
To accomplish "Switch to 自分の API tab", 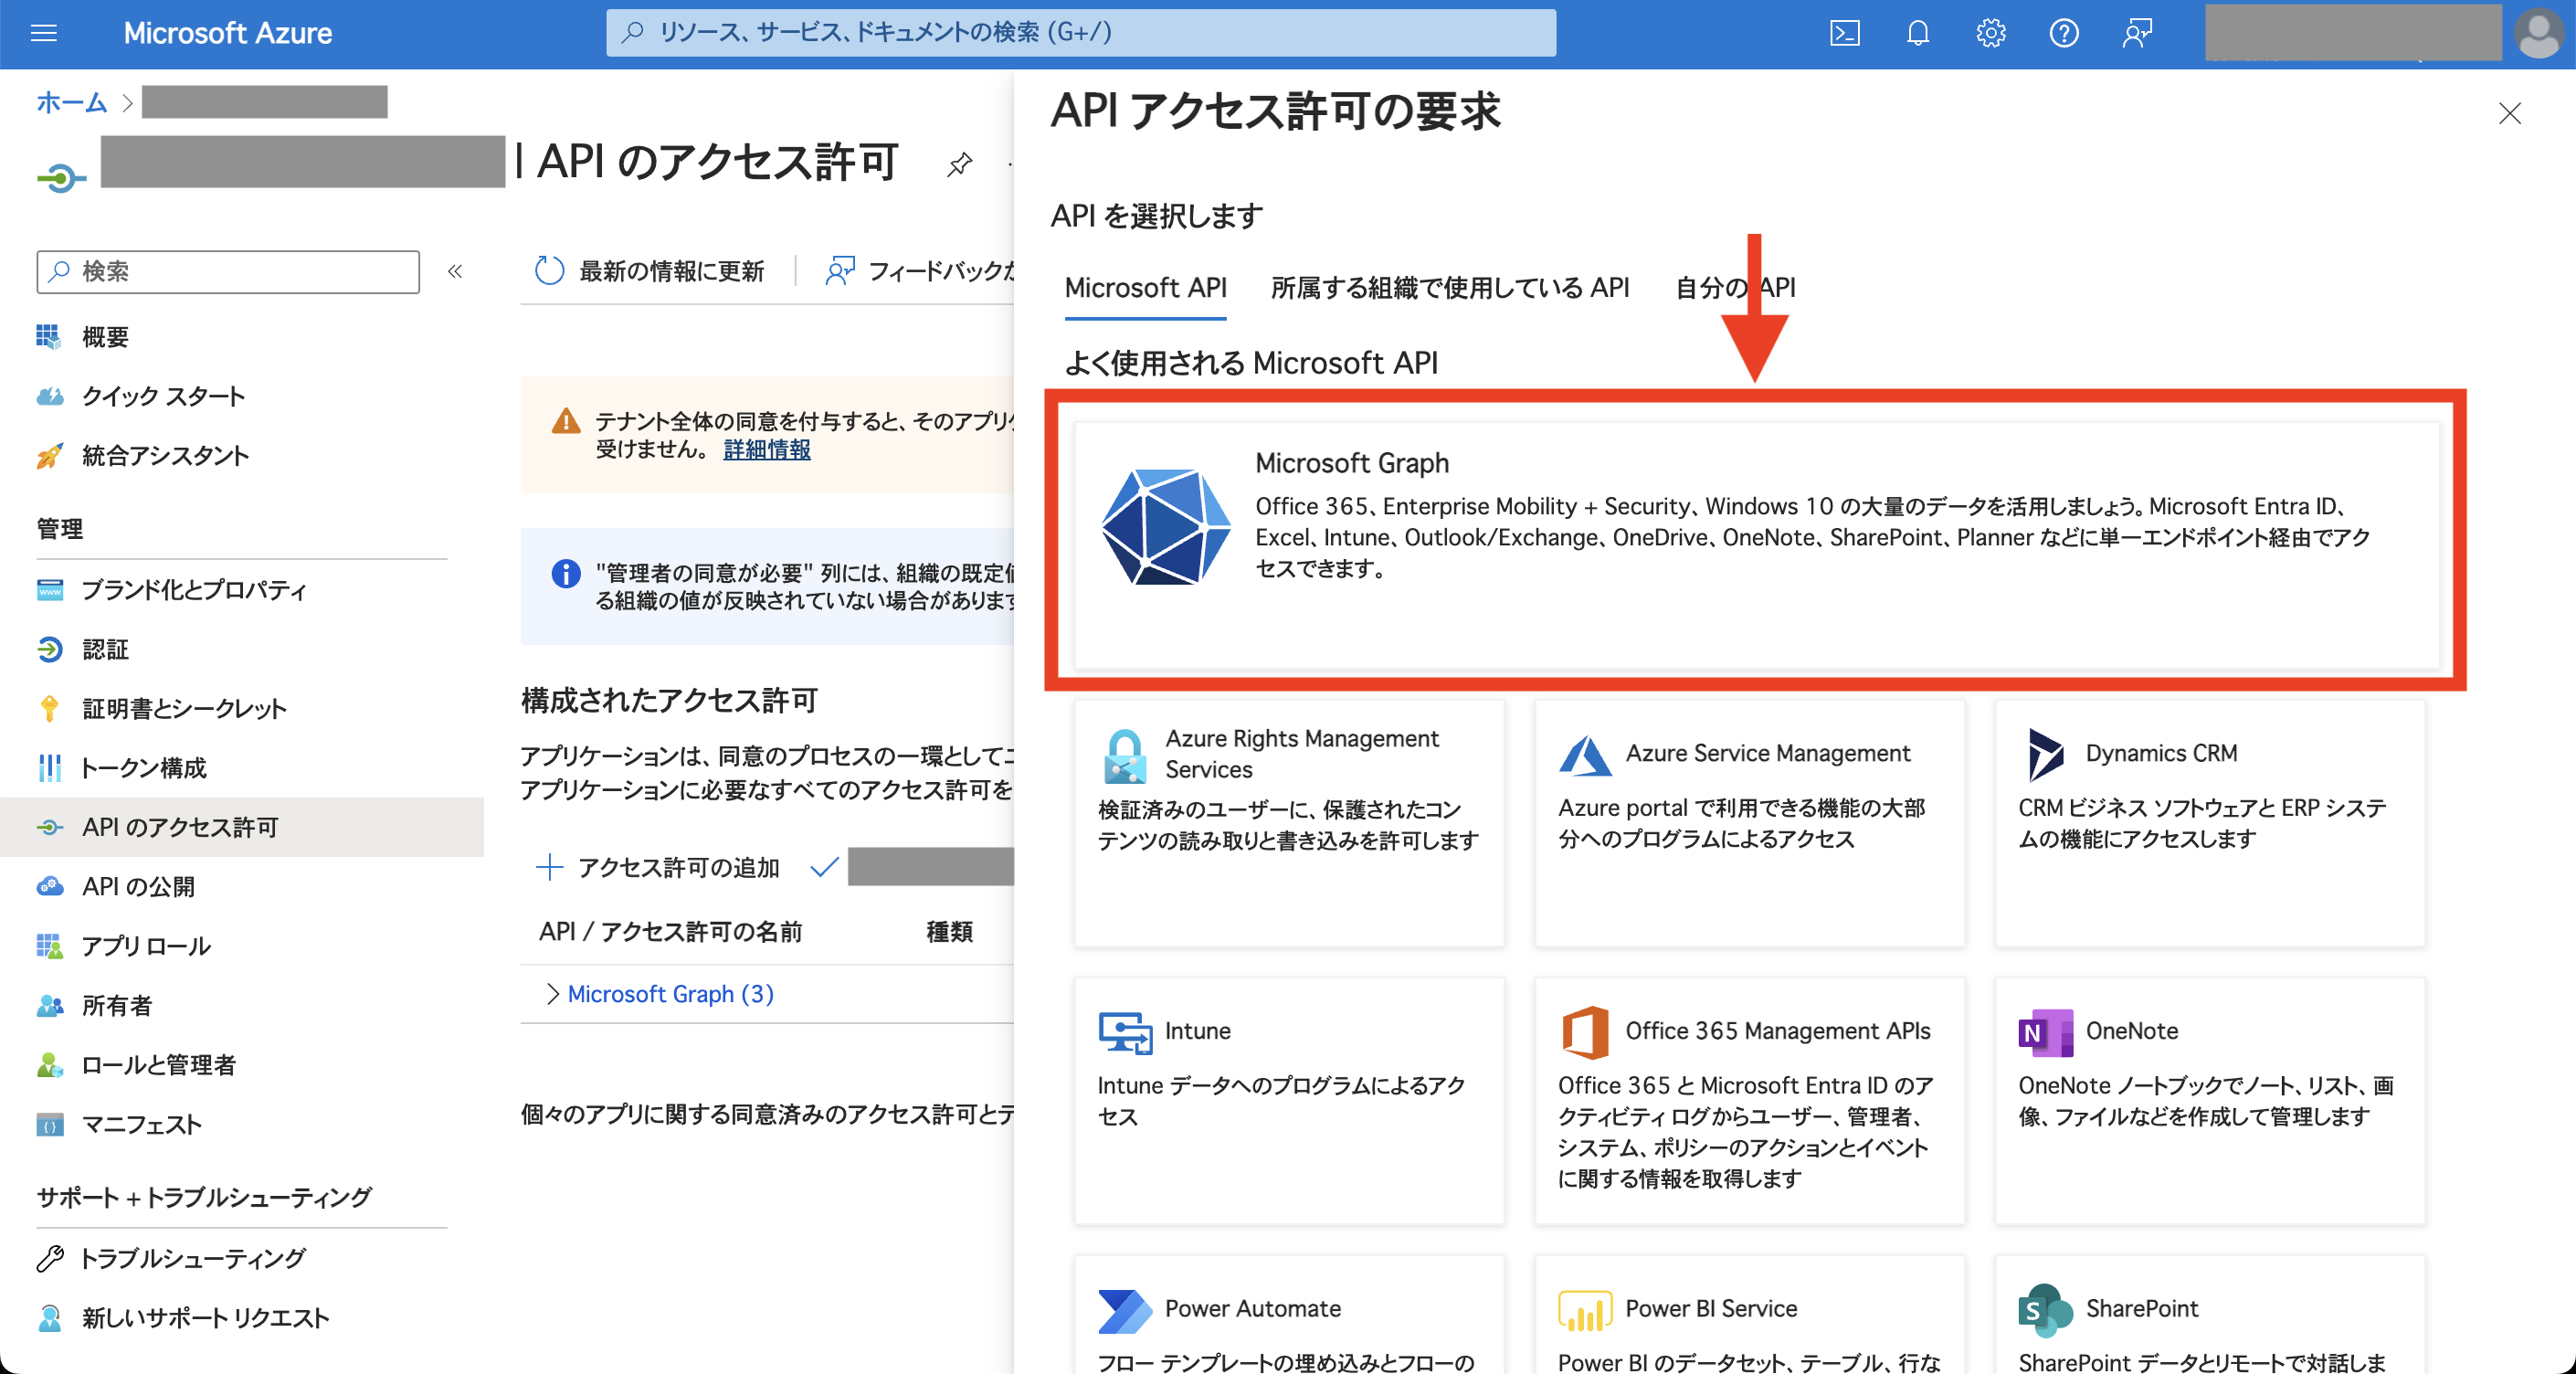I will (1735, 288).
